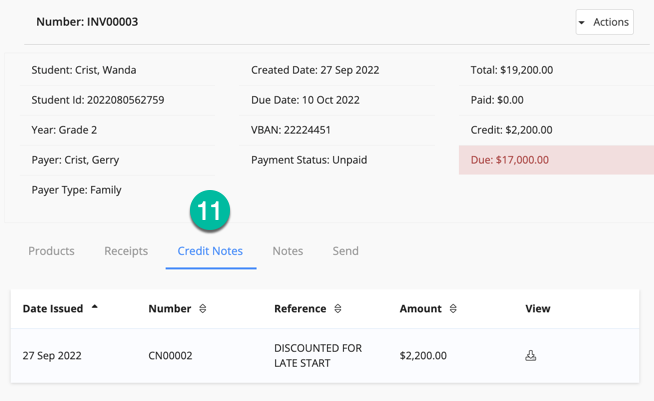This screenshot has height=401, width=654.
Task: Click the $2,200.00 amount in the table row
Action: coord(423,356)
